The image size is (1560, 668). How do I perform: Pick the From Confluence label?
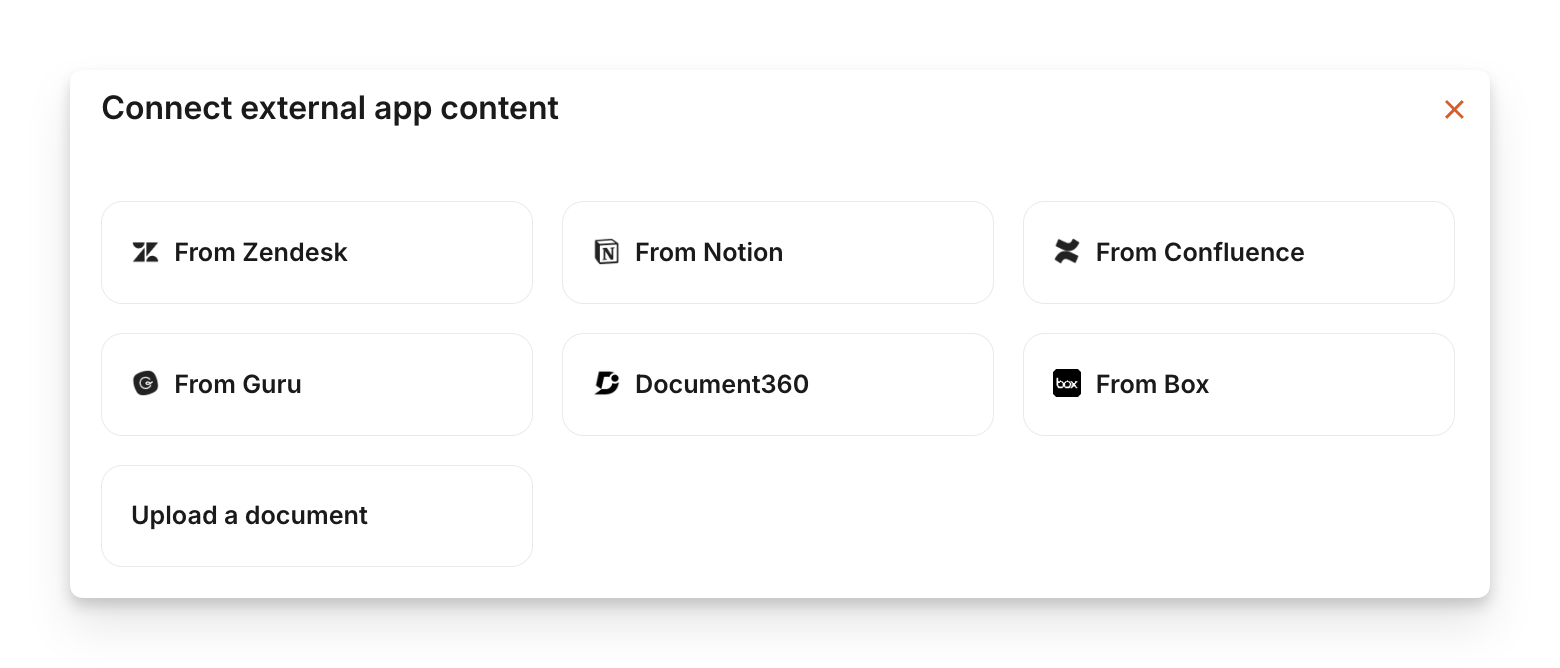point(1199,252)
